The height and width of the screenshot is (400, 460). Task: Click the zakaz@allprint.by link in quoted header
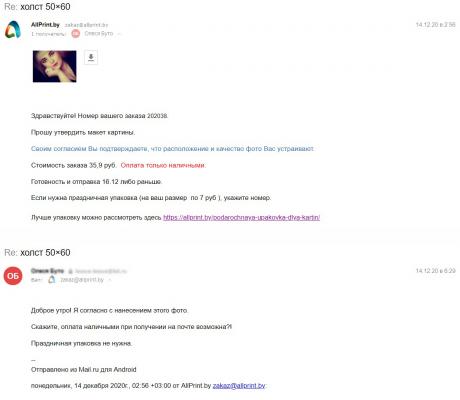[239, 386]
